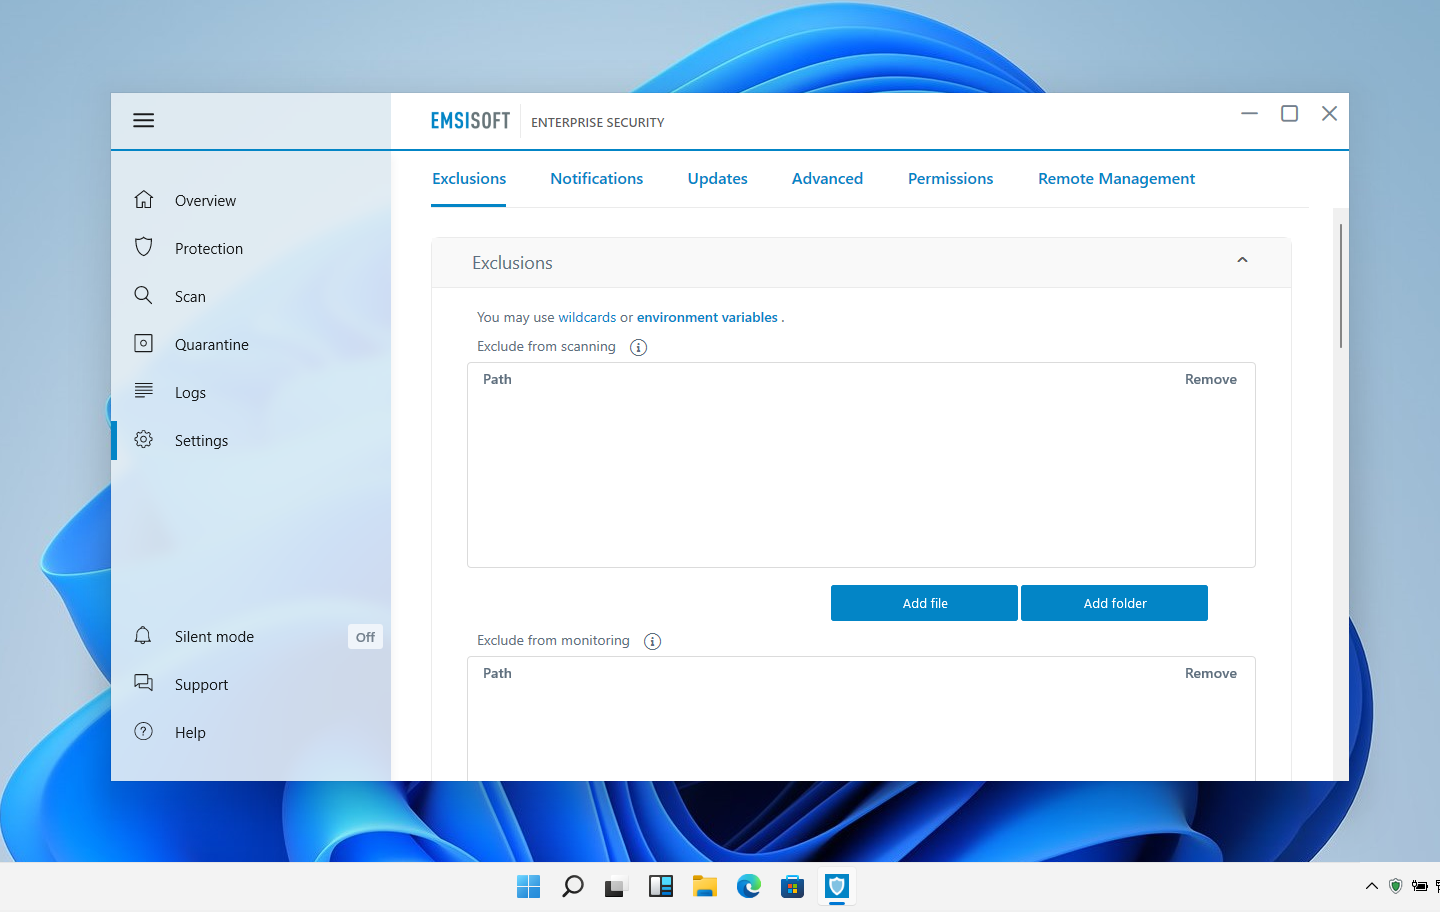View Logs via the list icon
Image resolution: width=1440 pixels, height=912 pixels.
pyautogui.click(x=143, y=392)
